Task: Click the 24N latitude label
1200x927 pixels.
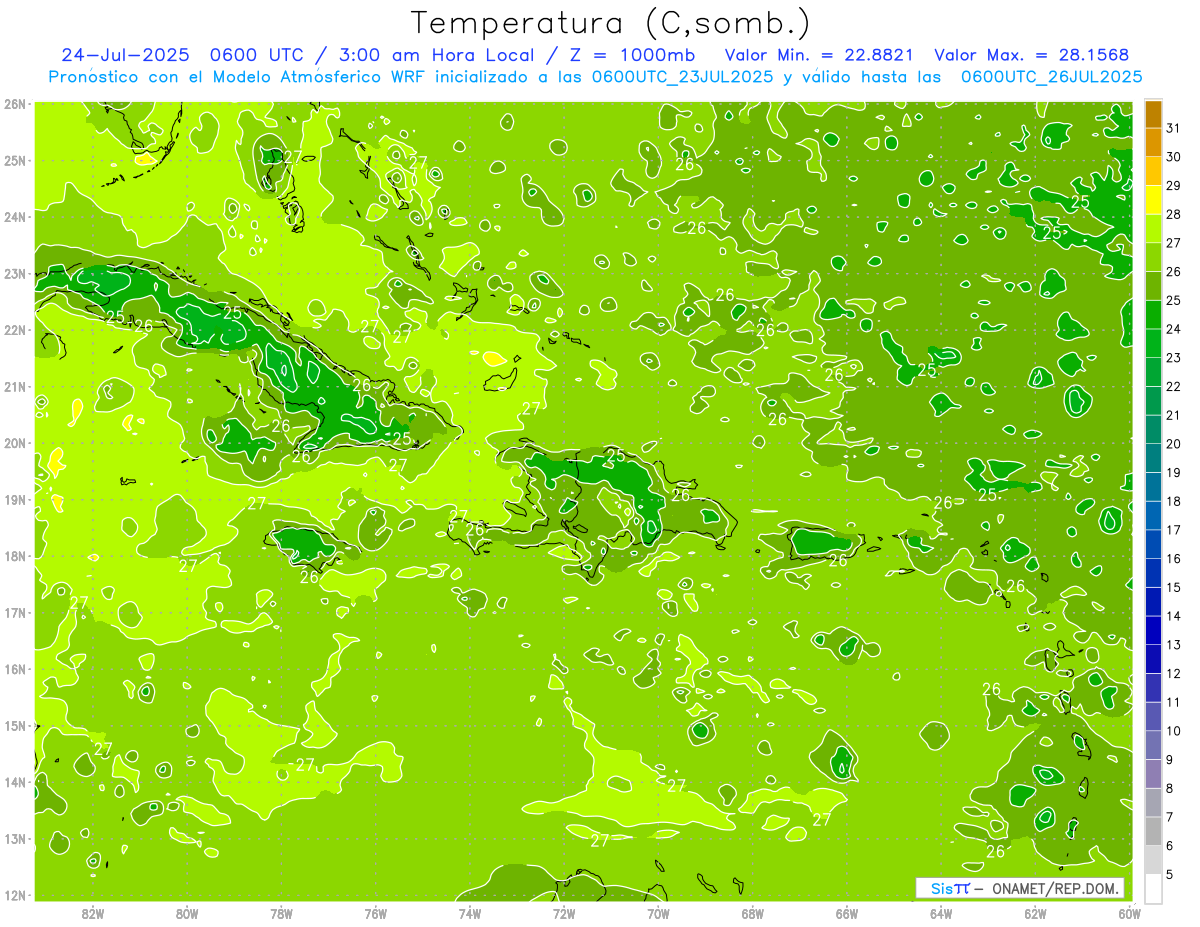Action: (x=15, y=216)
